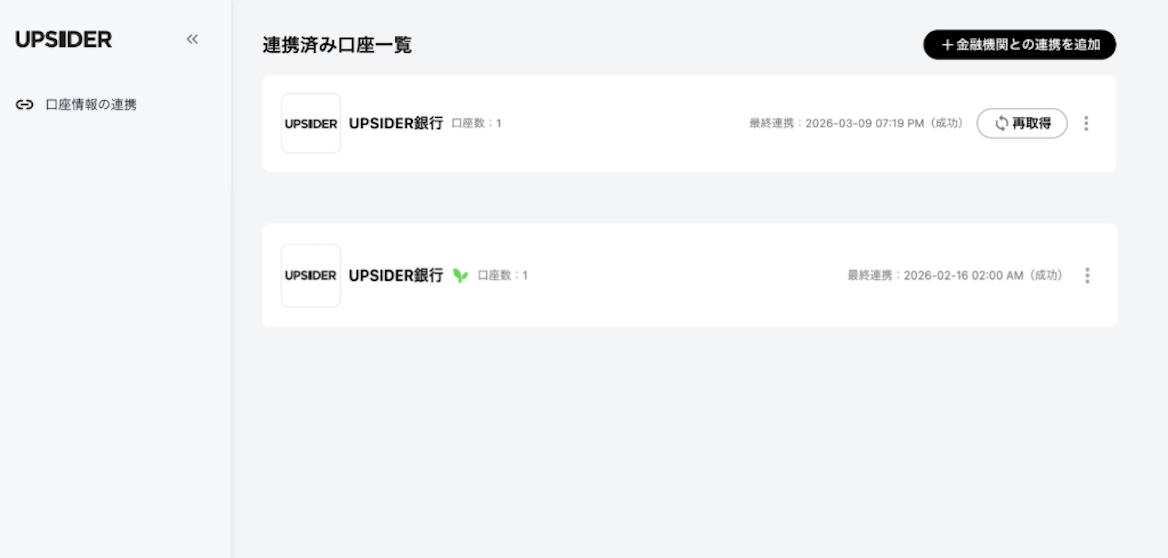The height and width of the screenshot is (558, 1168).
Task: Click the link icon beside 口座情報の連携
Action: [x=25, y=105]
